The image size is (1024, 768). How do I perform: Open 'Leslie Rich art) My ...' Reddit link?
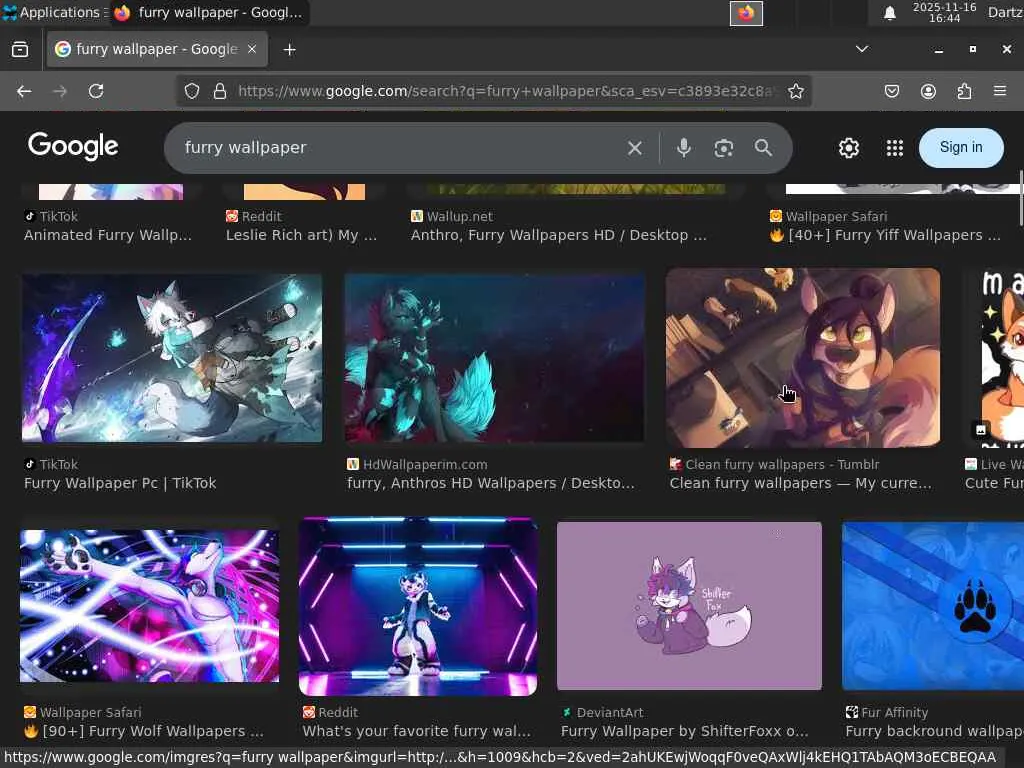click(x=301, y=235)
